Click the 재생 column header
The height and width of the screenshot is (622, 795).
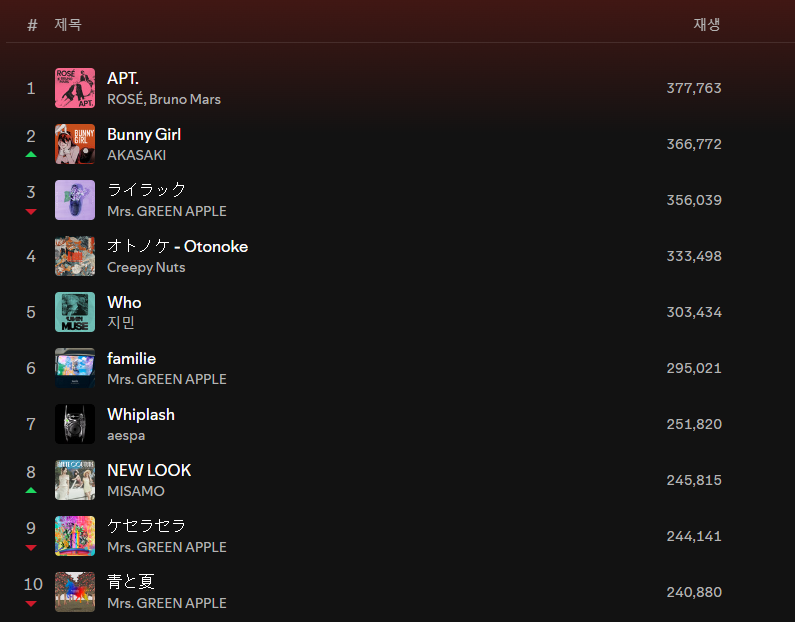706,24
